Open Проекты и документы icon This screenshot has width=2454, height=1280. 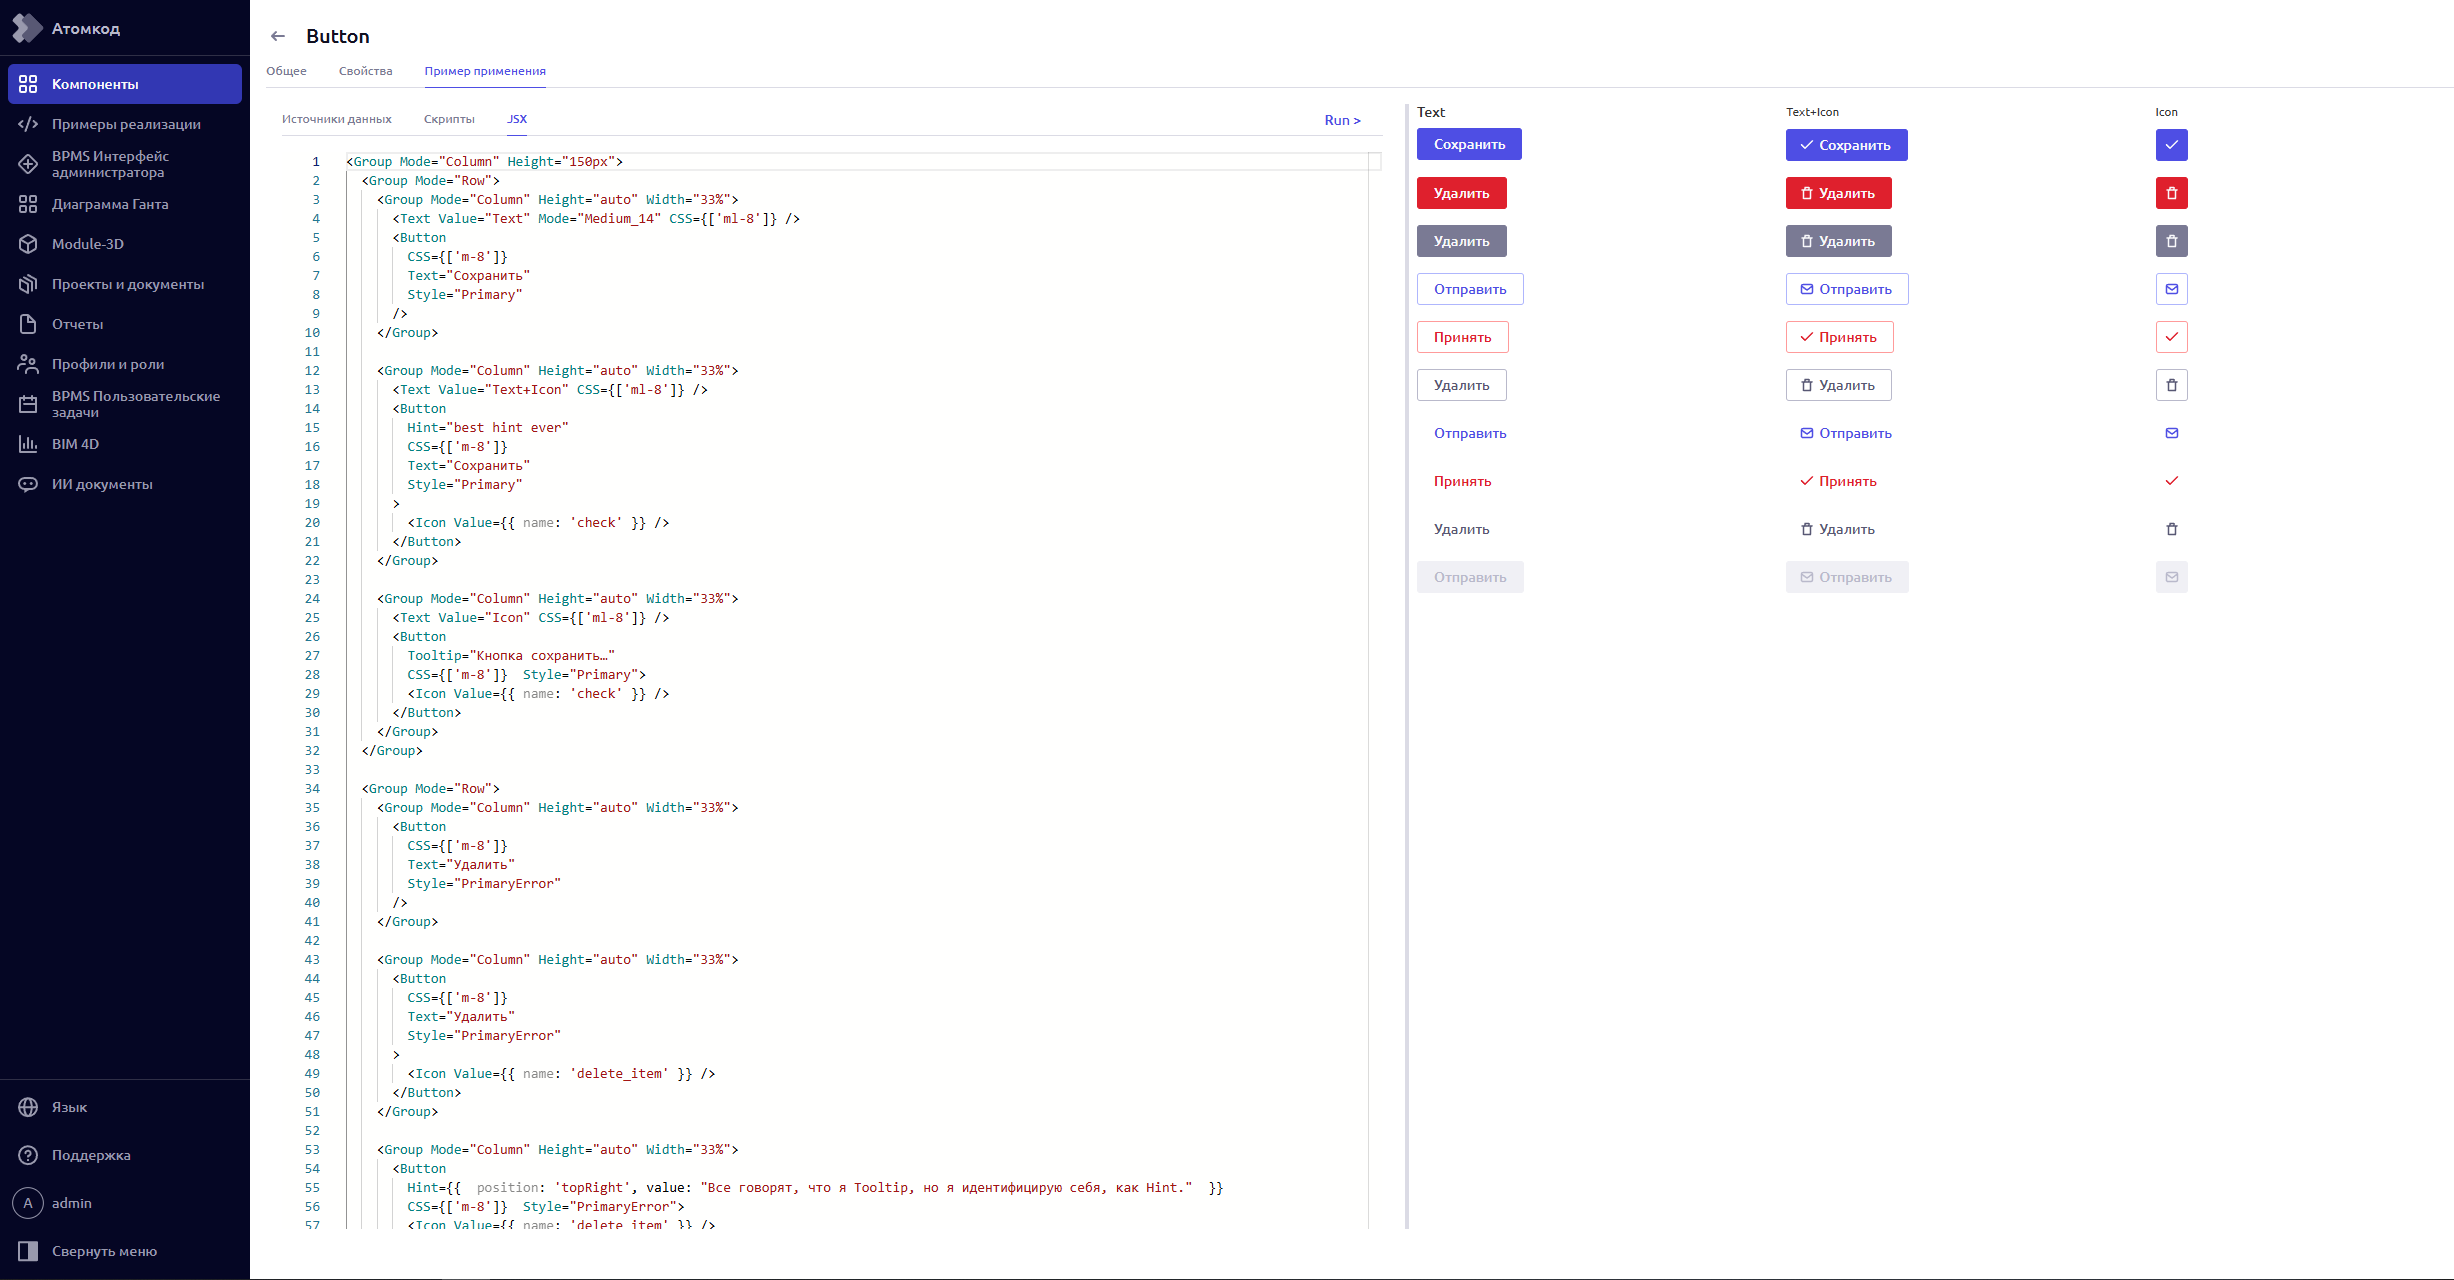coord(28,284)
